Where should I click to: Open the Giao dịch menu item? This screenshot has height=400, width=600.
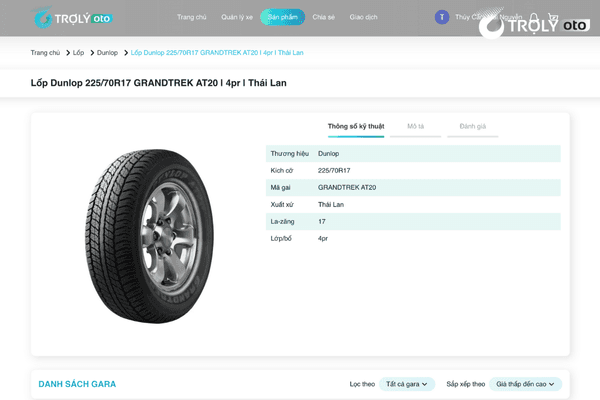pos(363,17)
